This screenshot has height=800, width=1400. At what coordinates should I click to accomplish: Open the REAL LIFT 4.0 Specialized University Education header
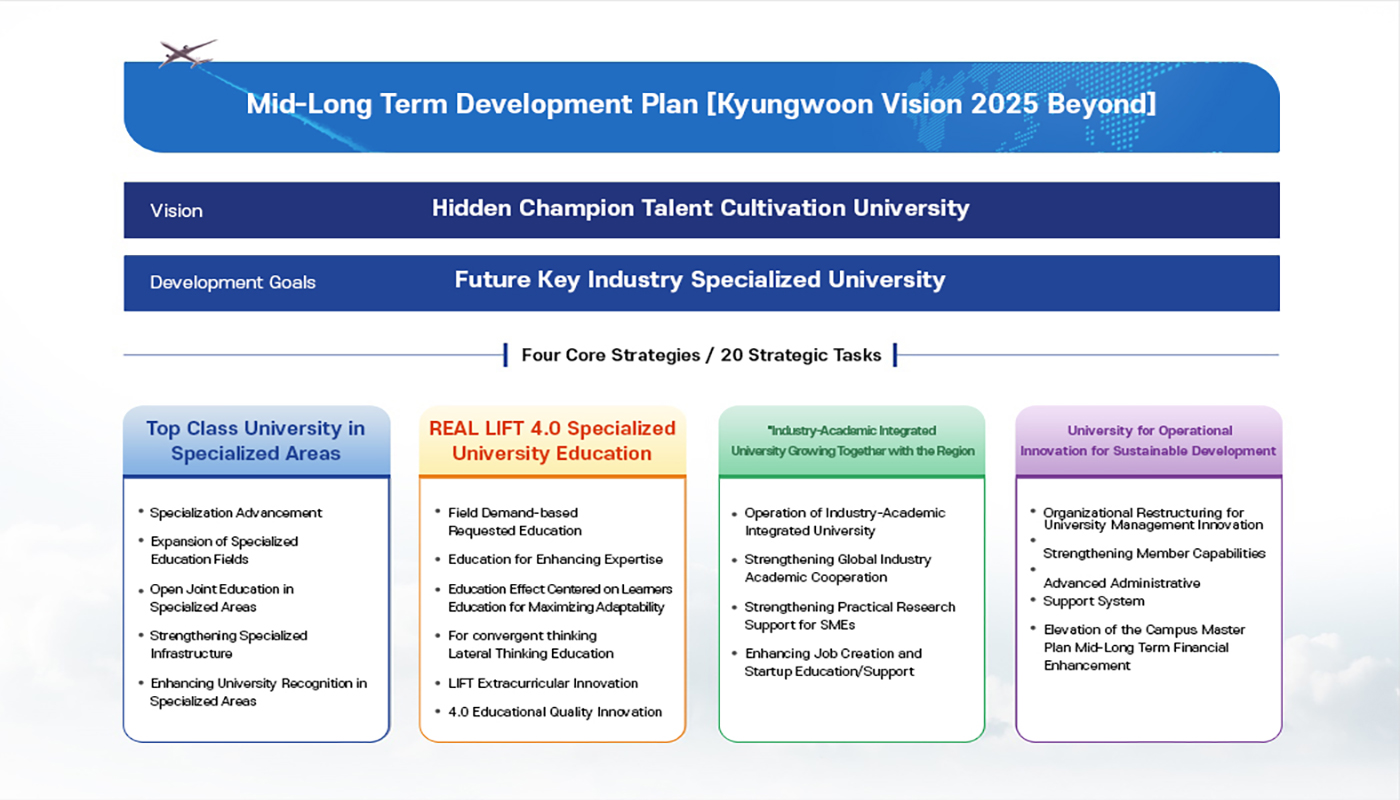click(x=552, y=441)
